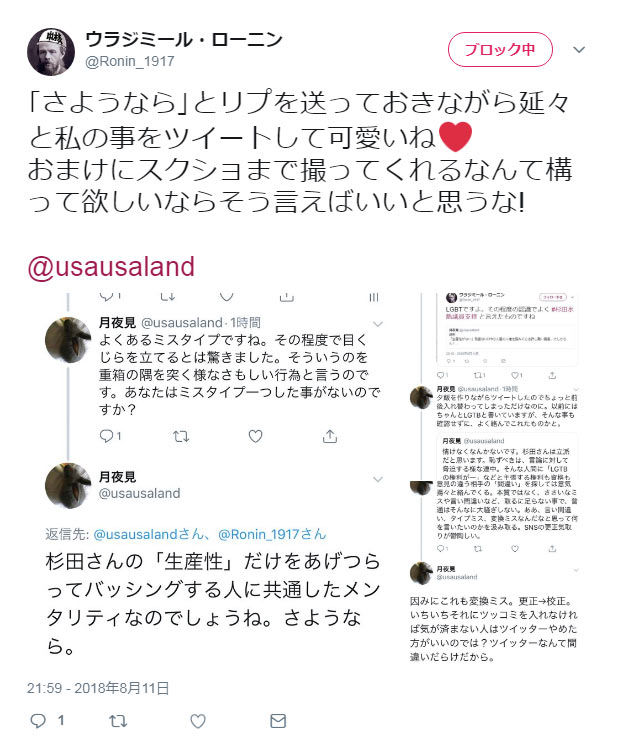Open the left attached screenshot image
The height and width of the screenshot is (752, 617).
click(214, 477)
